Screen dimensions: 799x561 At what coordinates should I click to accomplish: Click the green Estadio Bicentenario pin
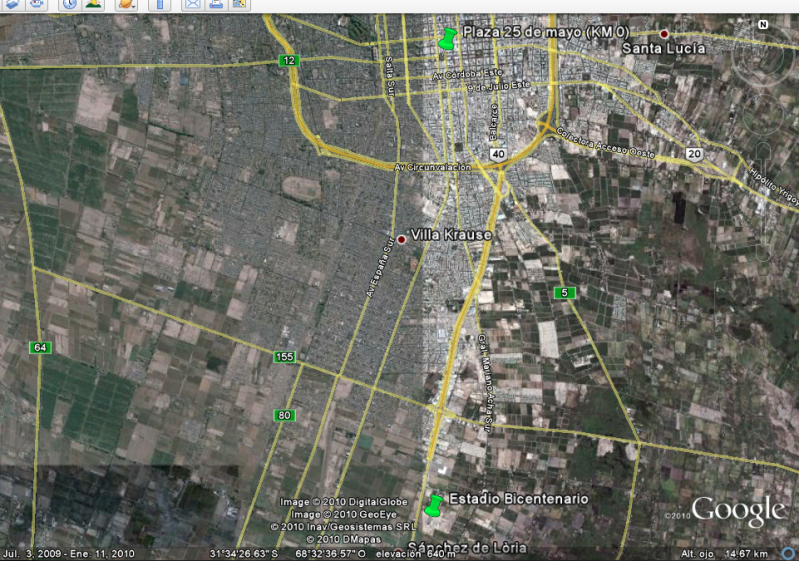[434, 506]
